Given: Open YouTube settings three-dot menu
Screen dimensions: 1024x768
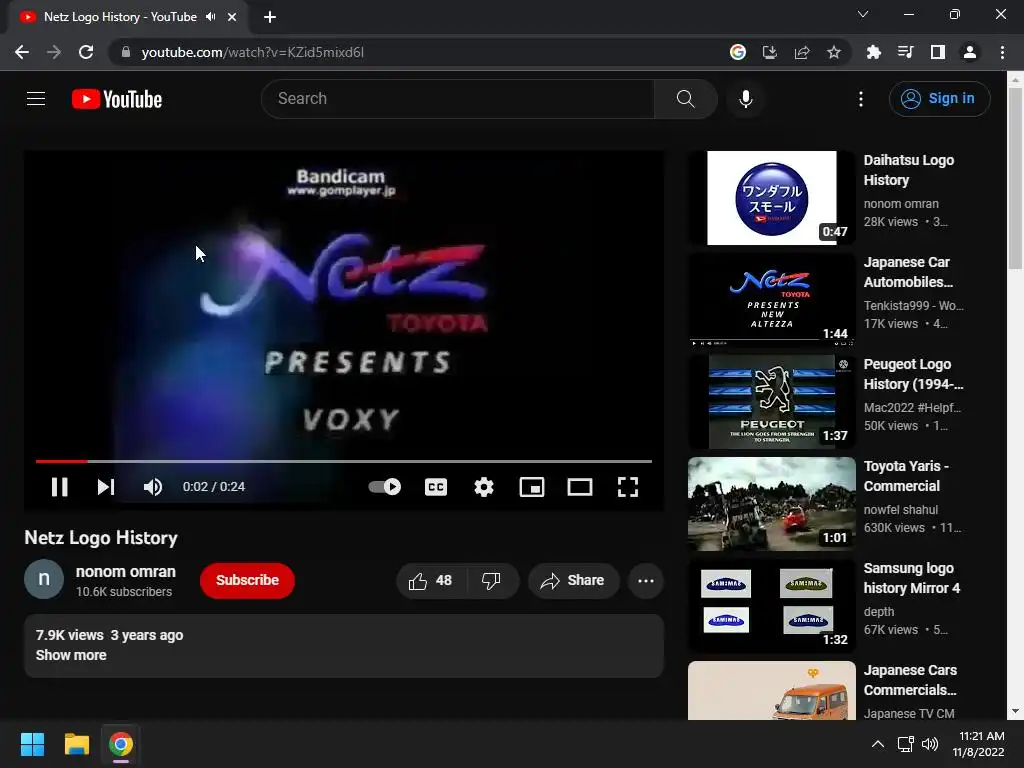Looking at the screenshot, I should coord(861,99).
